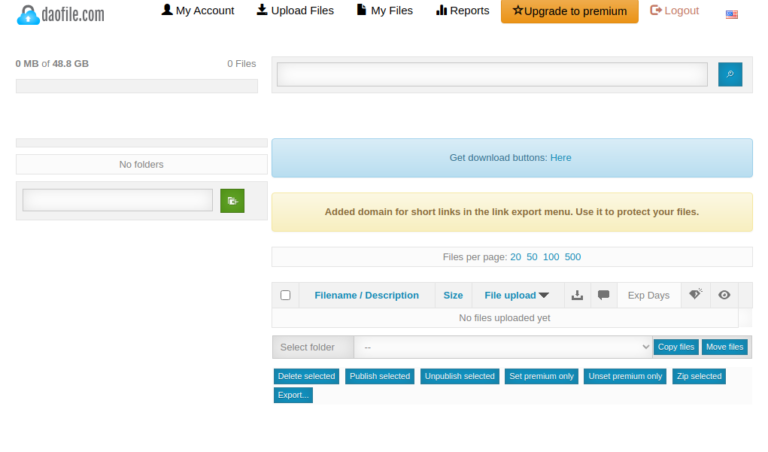Go to Upload Files page
The height and width of the screenshot is (452, 768).
pos(295,11)
